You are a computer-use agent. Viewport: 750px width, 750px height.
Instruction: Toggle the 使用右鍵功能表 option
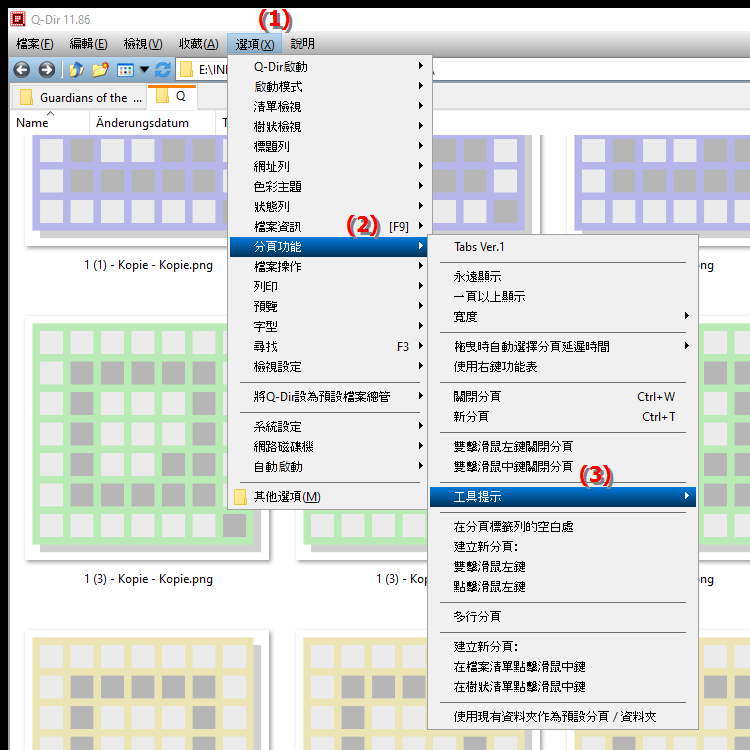(563, 366)
